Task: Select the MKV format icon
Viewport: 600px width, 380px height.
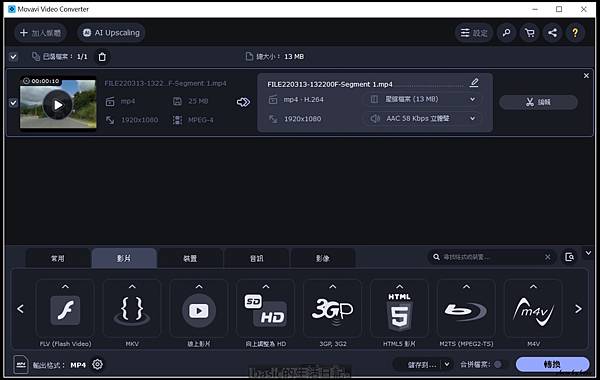Action: point(132,310)
